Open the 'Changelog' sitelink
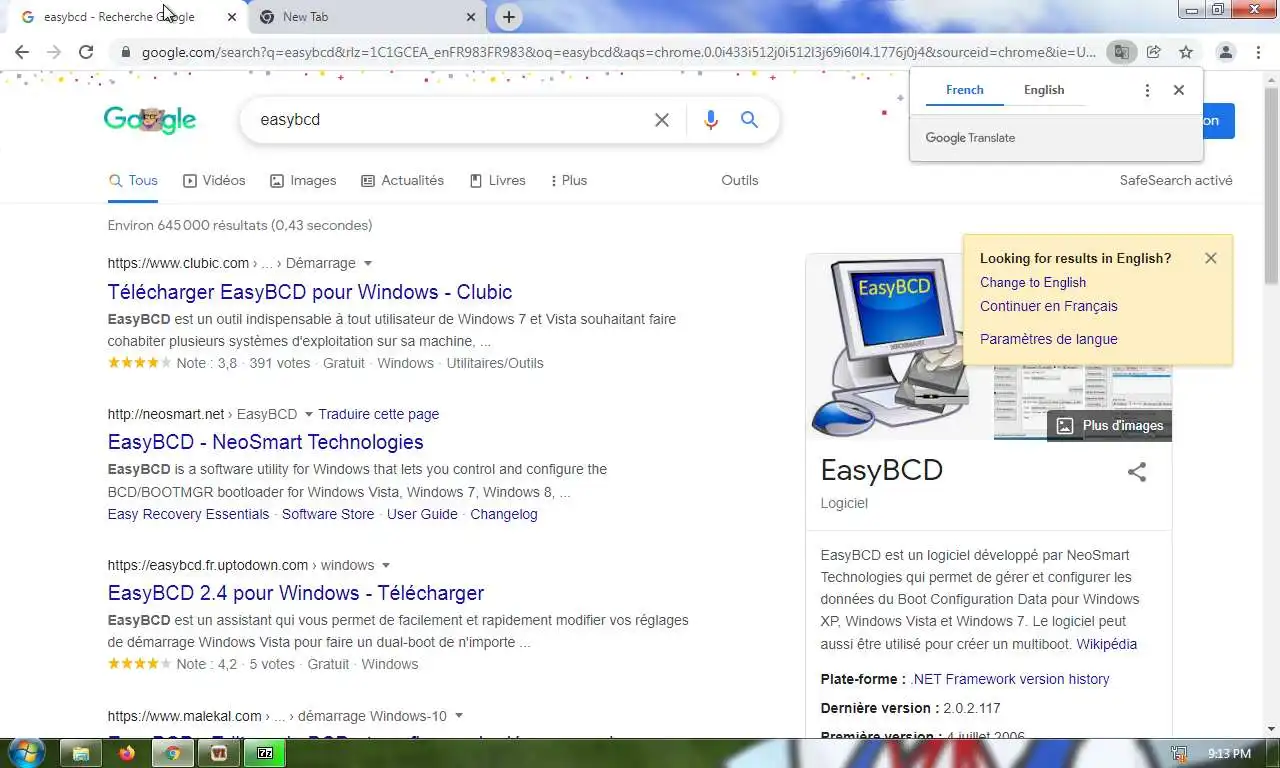This screenshot has width=1280, height=768. pyautogui.click(x=504, y=514)
